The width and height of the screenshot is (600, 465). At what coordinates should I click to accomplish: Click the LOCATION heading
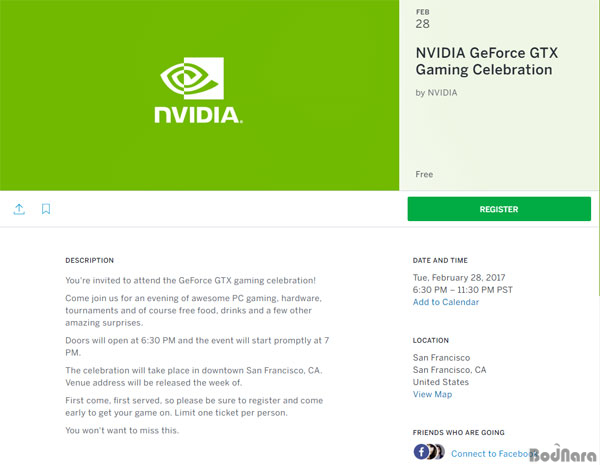coord(430,340)
